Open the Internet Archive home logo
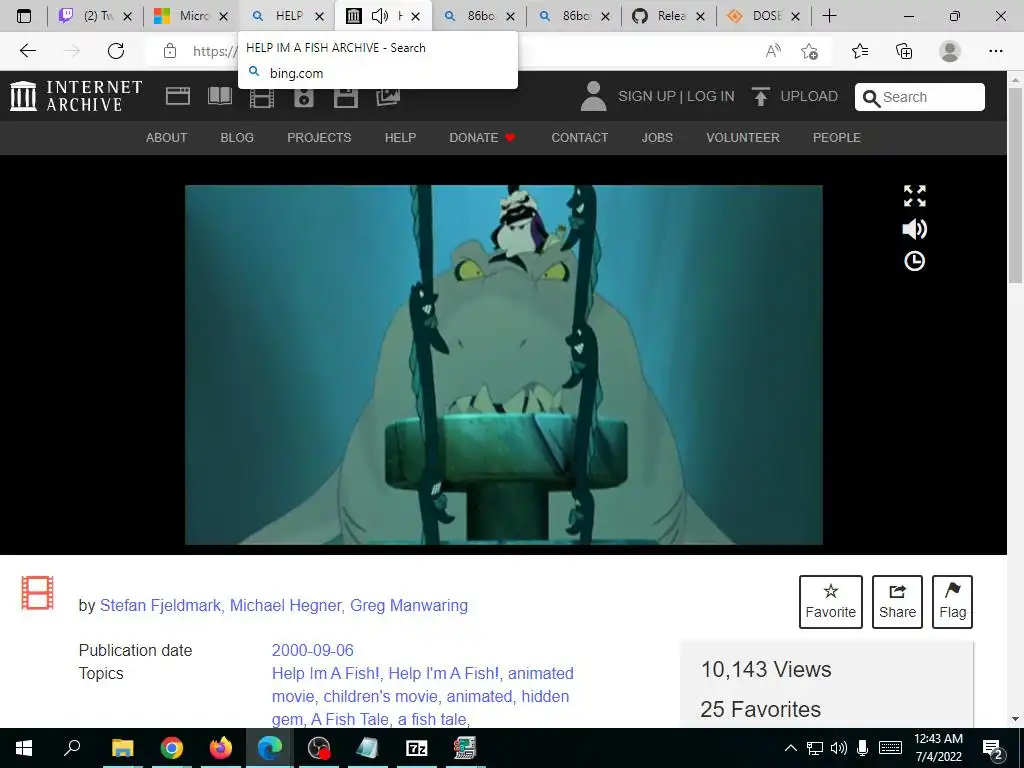Viewport: 1024px width, 768px height. [x=76, y=96]
